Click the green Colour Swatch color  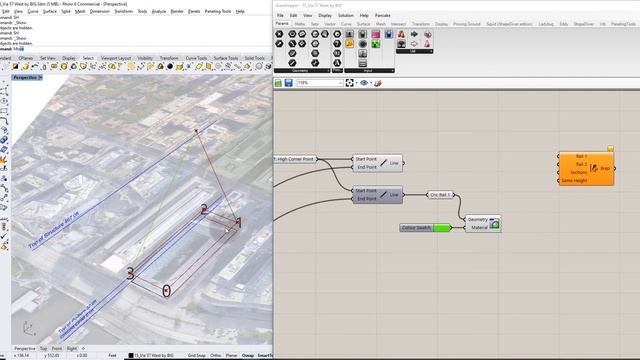tap(441, 228)
